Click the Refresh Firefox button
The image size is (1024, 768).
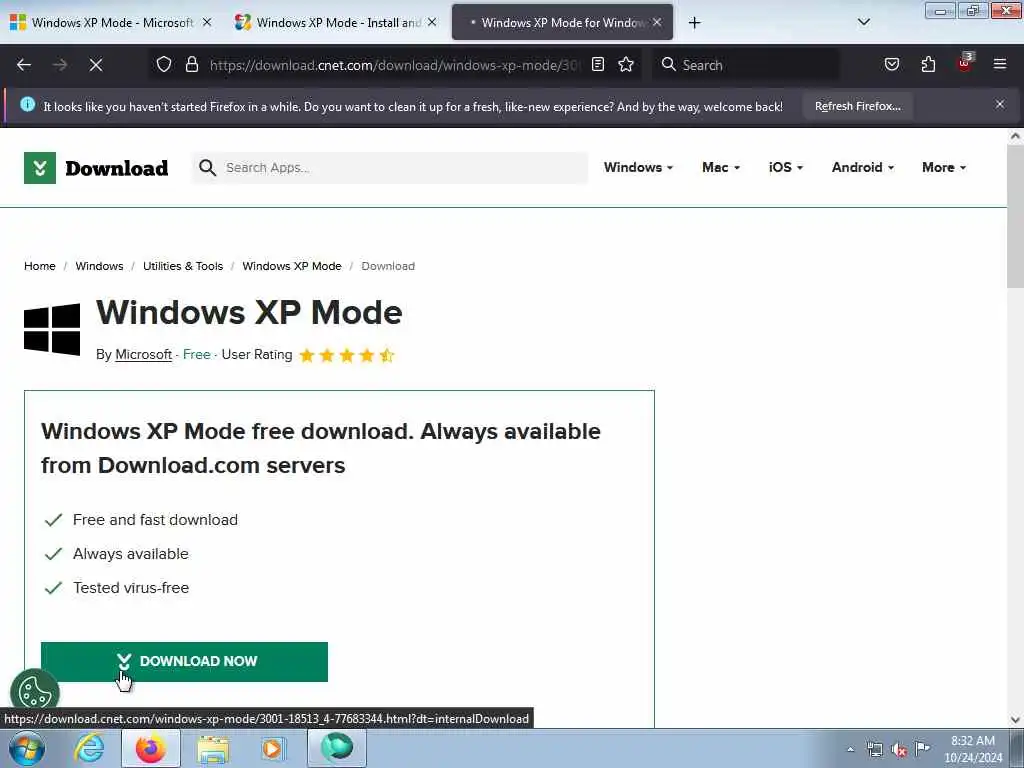857,106
